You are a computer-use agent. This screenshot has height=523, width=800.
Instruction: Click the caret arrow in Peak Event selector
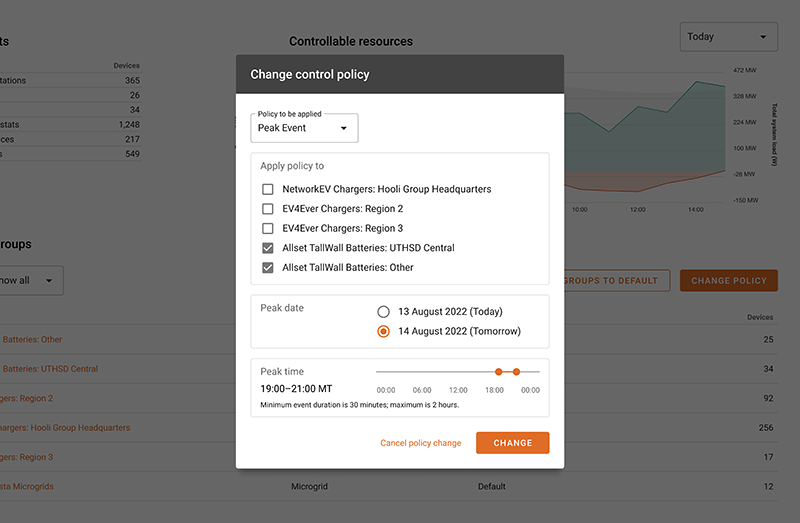344,128
